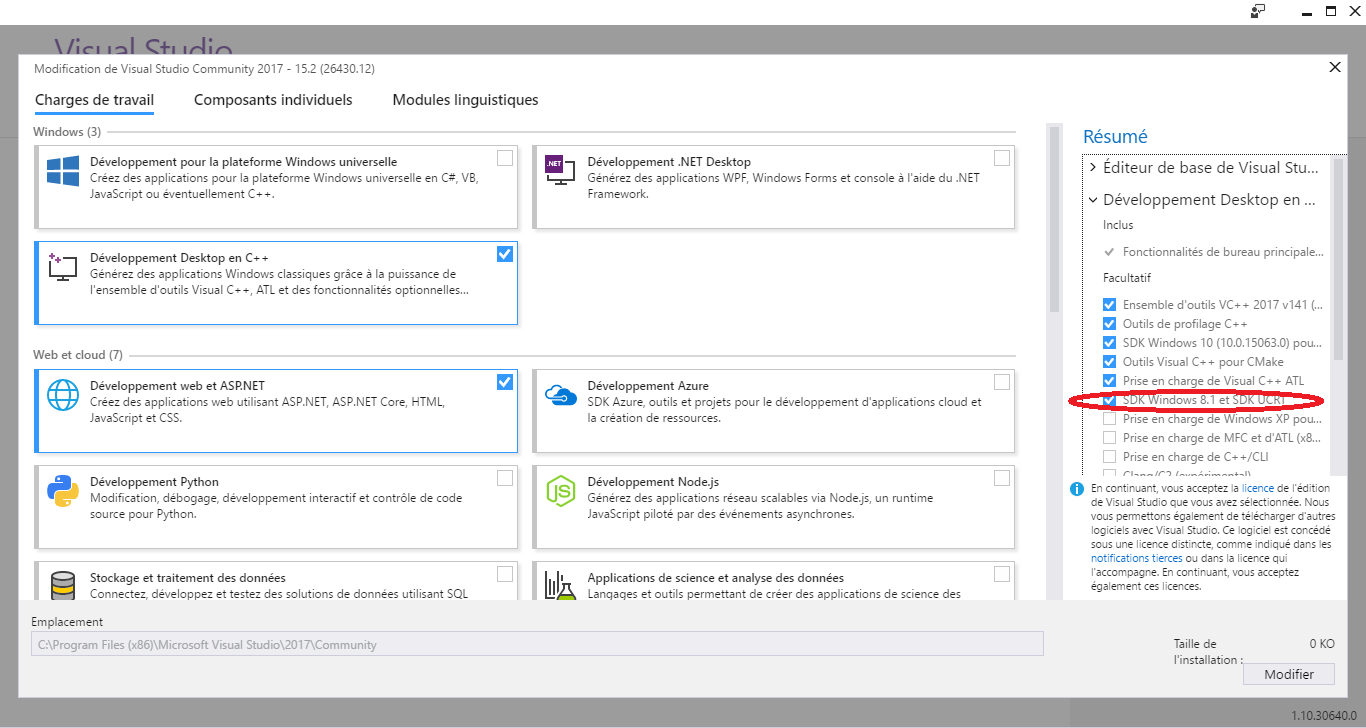
Task: Click the blue info icon near license text
Action: pyautogui.click(x=1077, y=489)
